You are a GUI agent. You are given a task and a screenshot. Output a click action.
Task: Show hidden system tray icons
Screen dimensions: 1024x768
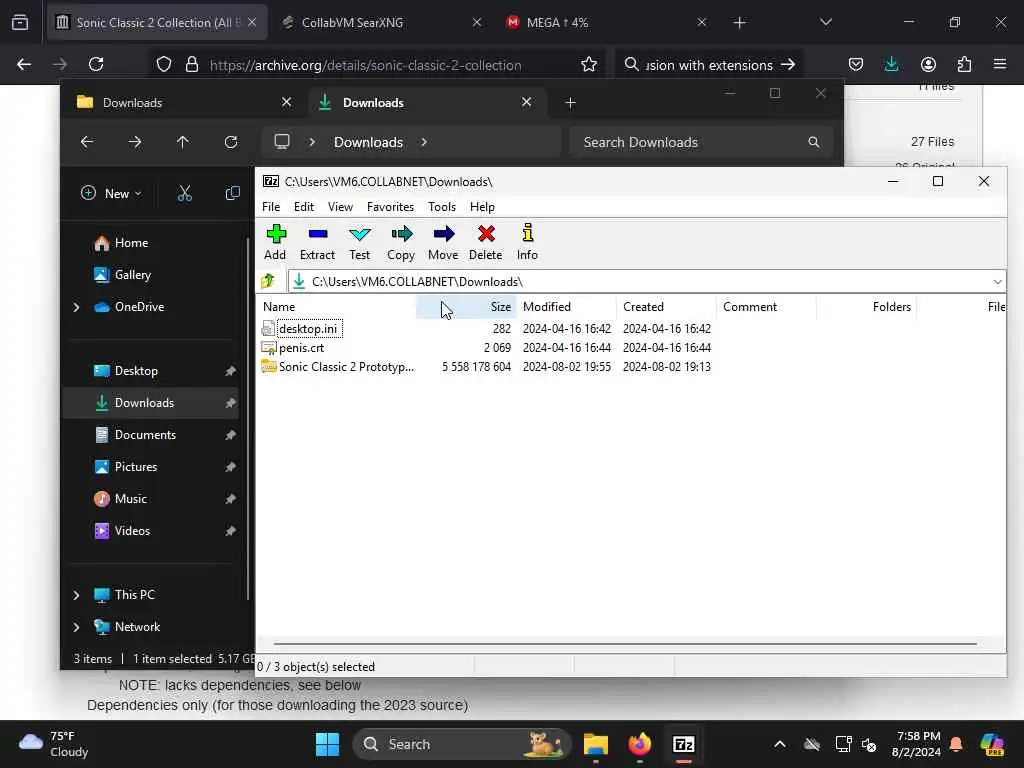(x=780, y=744)
